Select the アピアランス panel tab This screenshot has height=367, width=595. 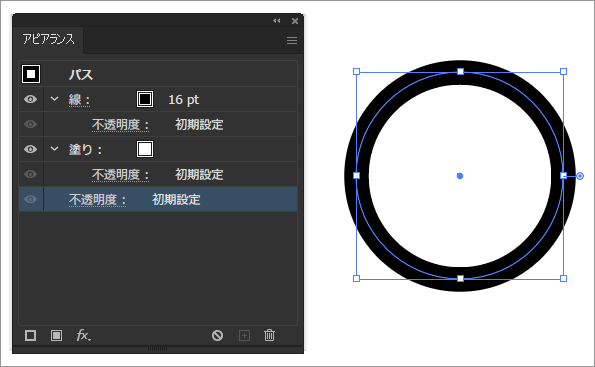click(x=48, y=39)
